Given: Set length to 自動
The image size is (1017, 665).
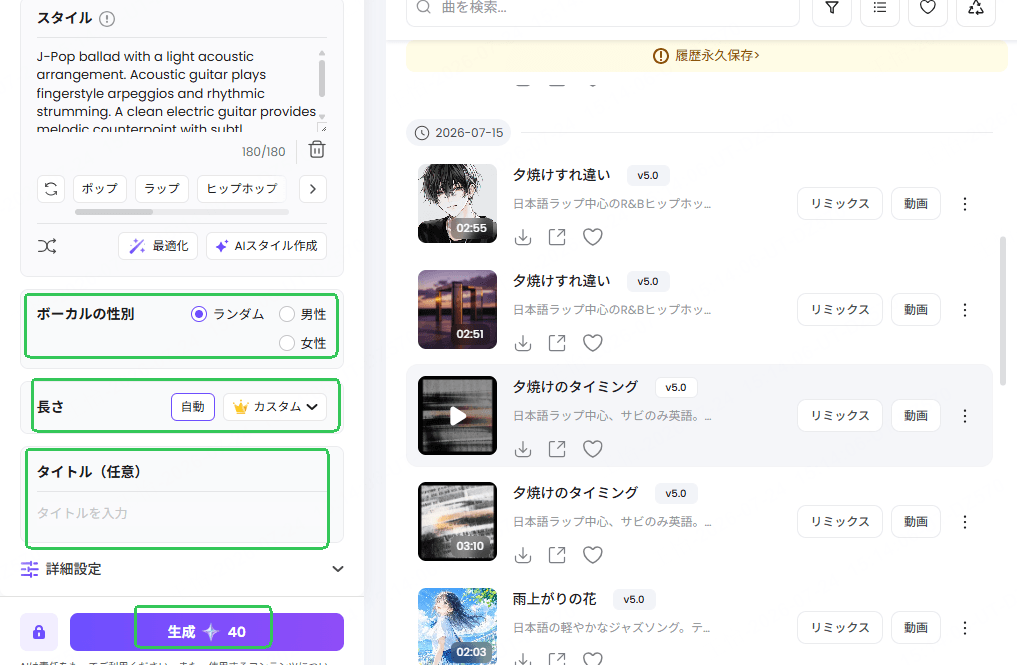Looking at the screenshot, I should [193, 407].
